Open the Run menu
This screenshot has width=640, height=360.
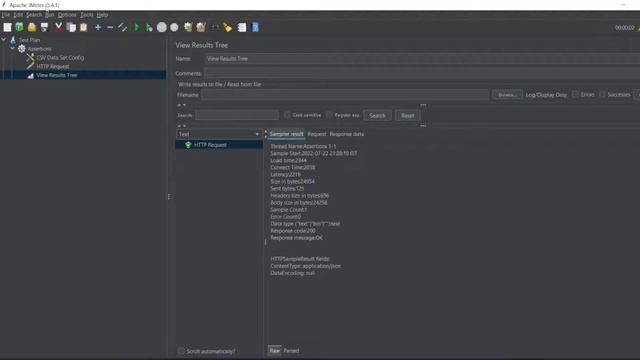pyautogui.click(x=49, y=15)
